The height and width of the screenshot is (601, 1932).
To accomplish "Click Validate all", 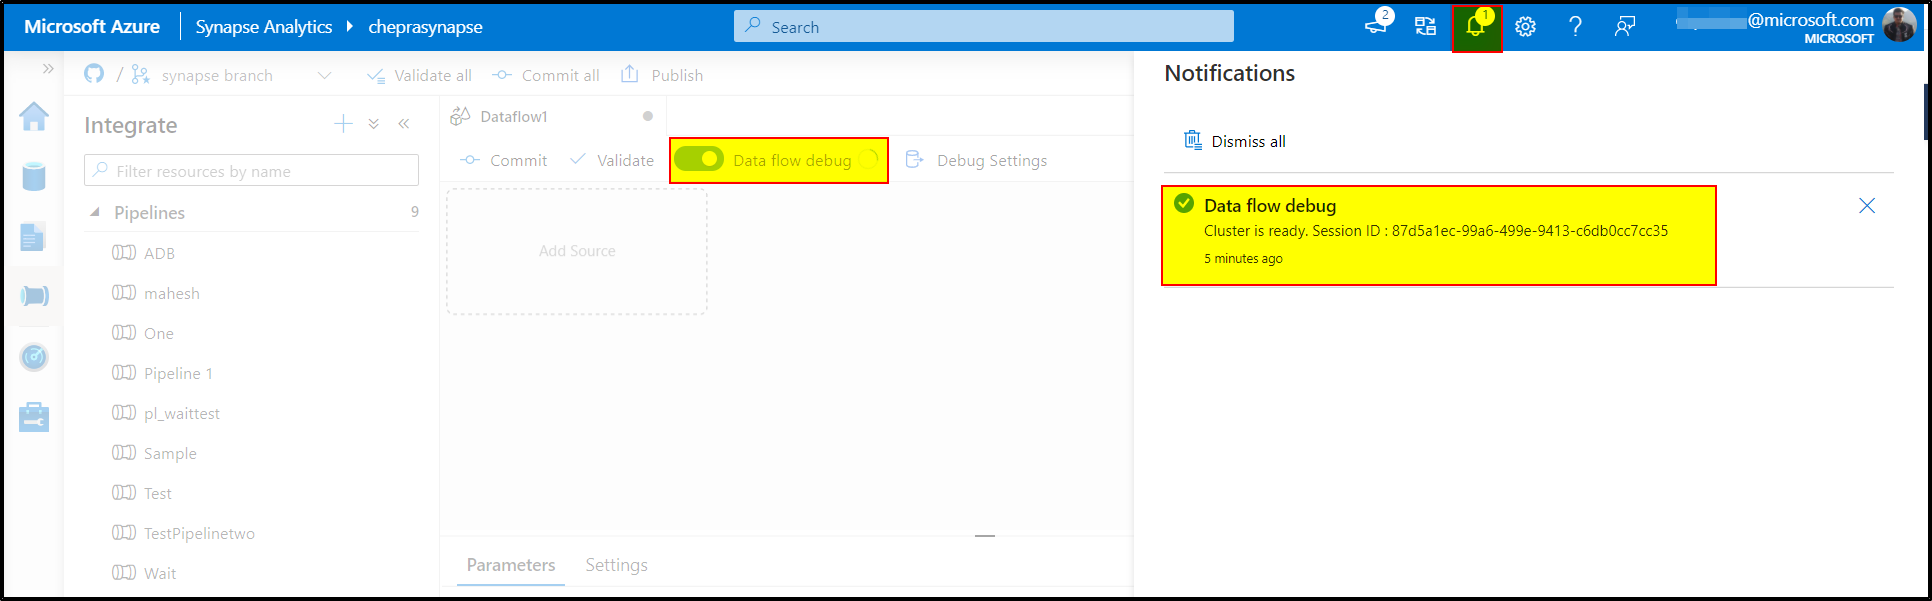I will (419, 76).
